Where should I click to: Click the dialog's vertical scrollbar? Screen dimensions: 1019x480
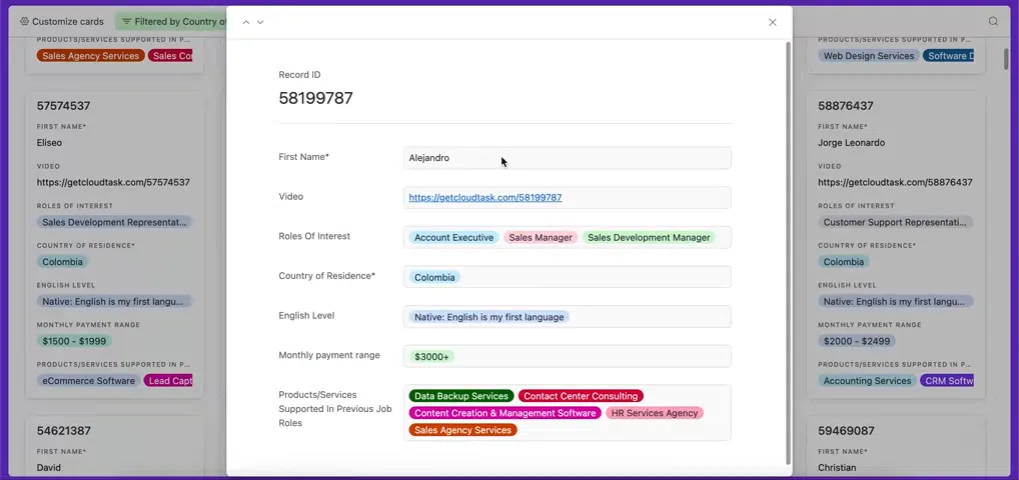[788, 253]
